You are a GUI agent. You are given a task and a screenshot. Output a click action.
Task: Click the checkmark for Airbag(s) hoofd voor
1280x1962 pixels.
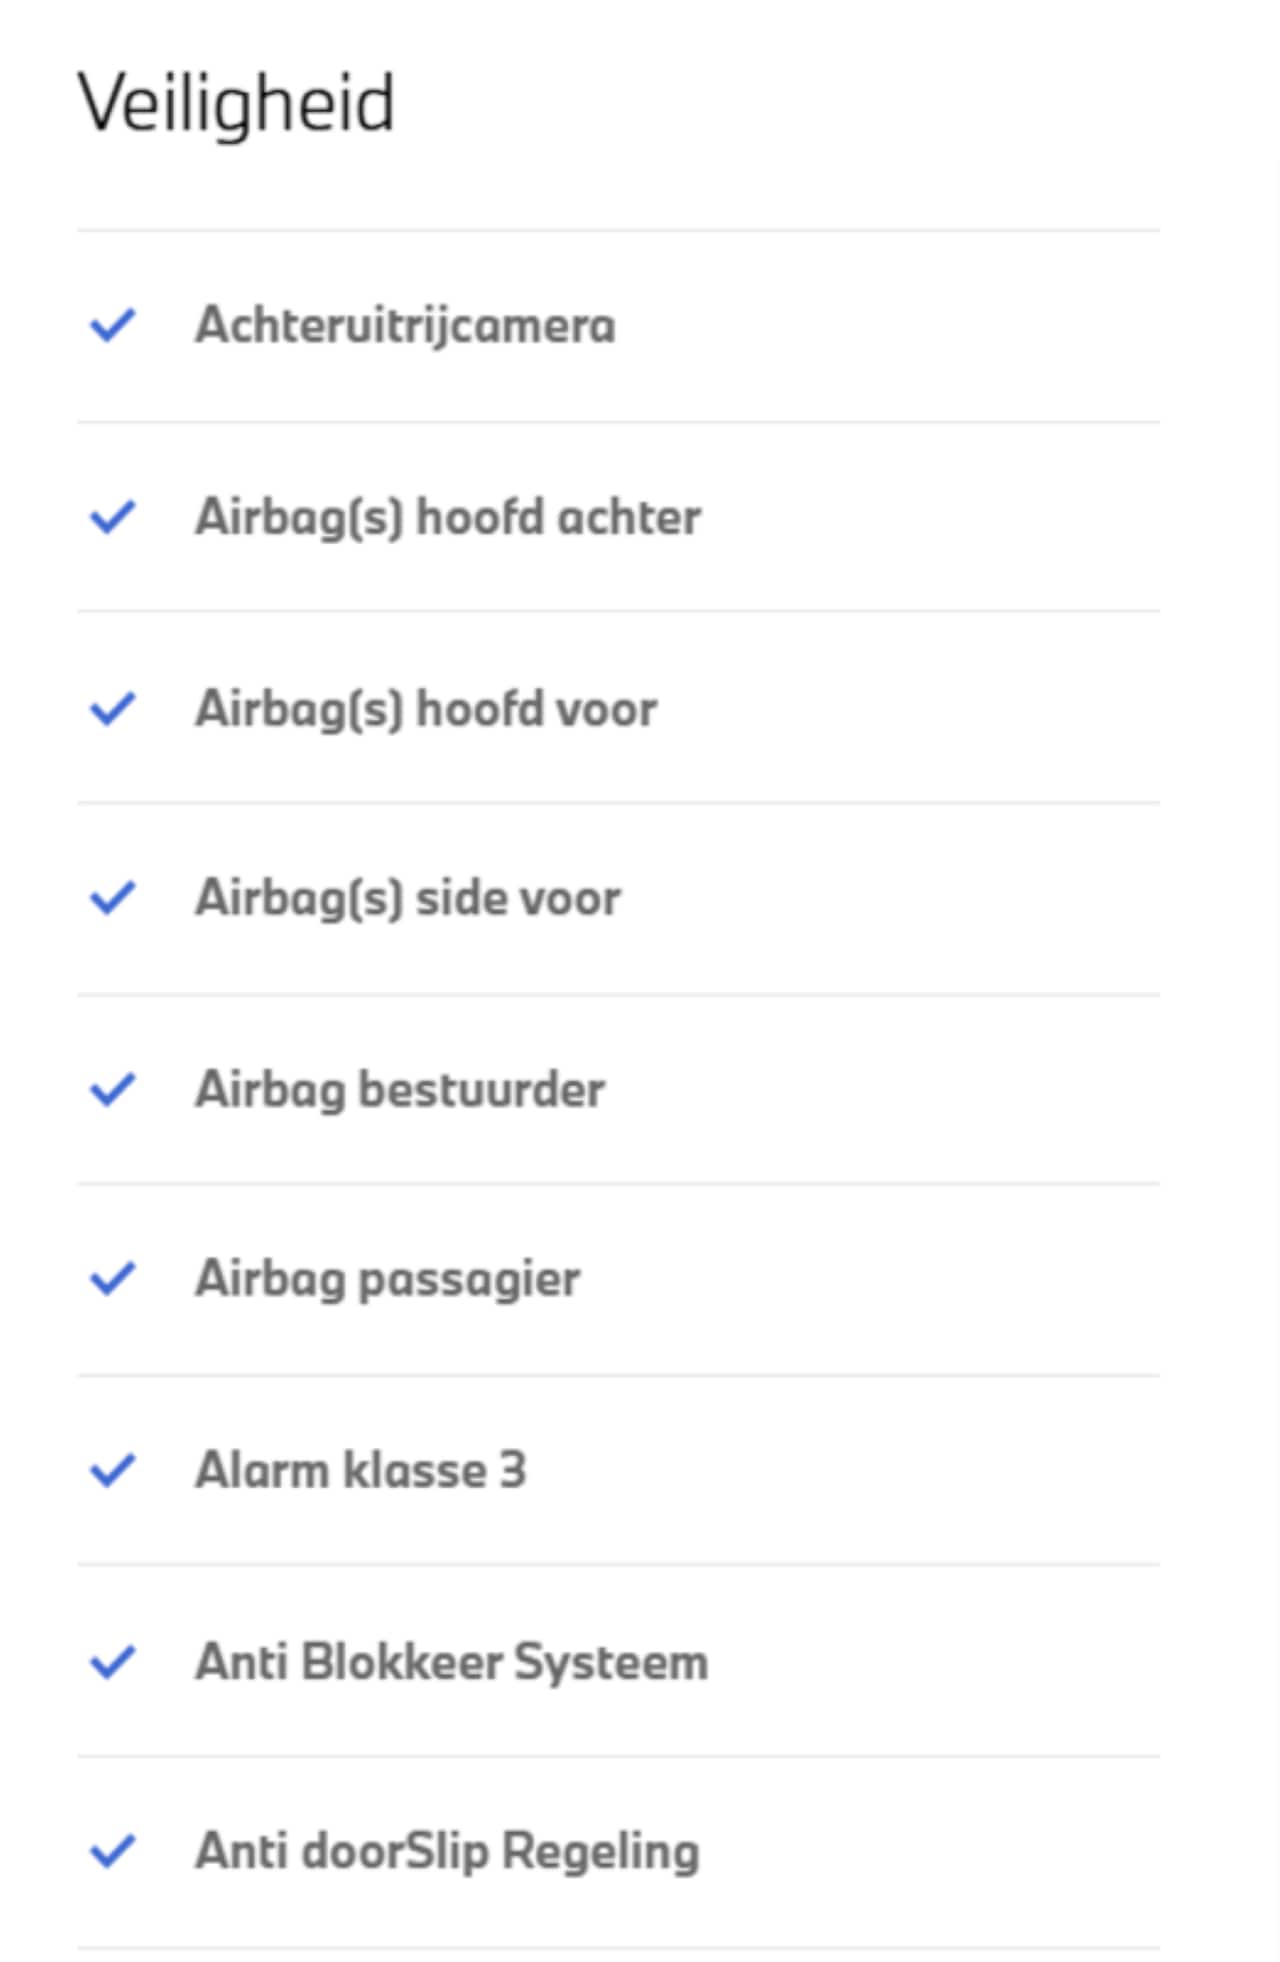(x=112, y=708)
